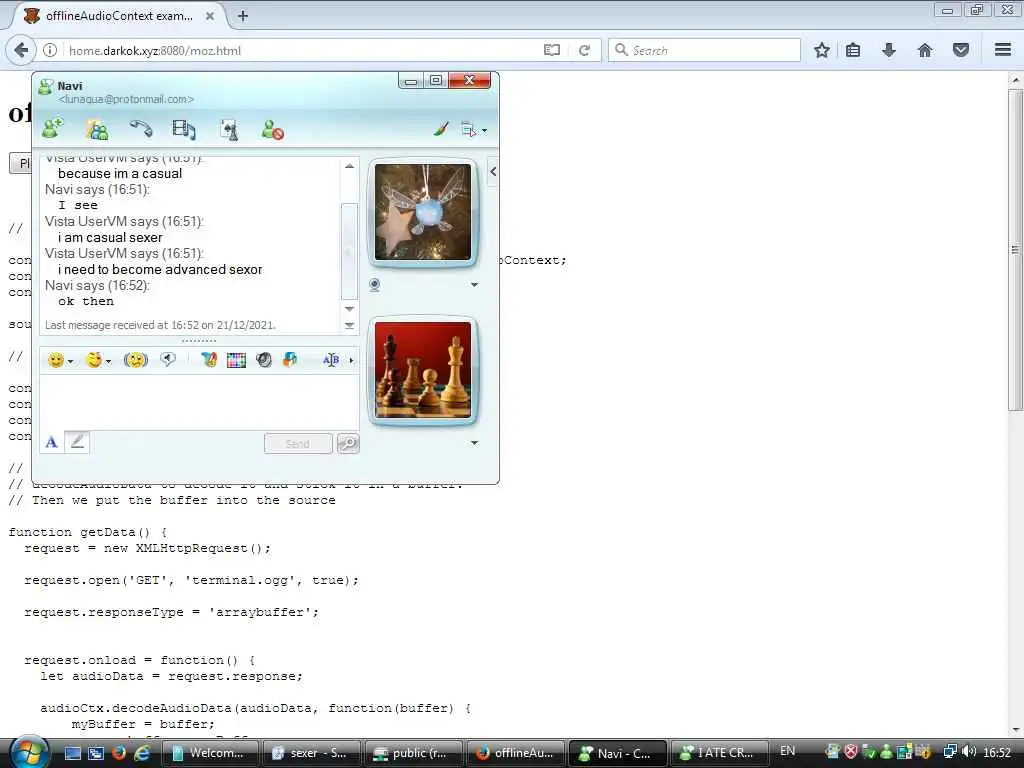Click 'i need to become advanced sexor' message
This screenshot has height=768, width=1024.
point(160,269)
